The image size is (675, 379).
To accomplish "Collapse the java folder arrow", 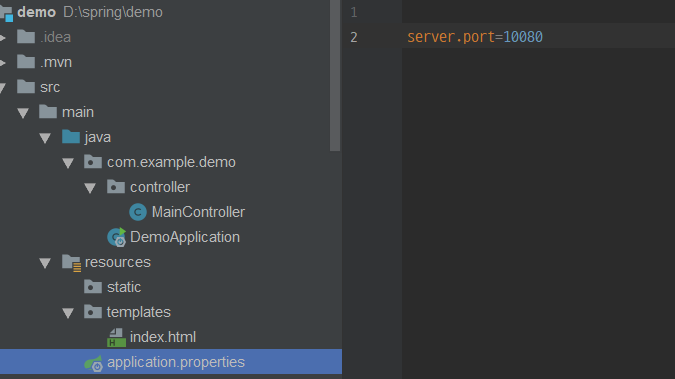I will [x=45, y=138].
